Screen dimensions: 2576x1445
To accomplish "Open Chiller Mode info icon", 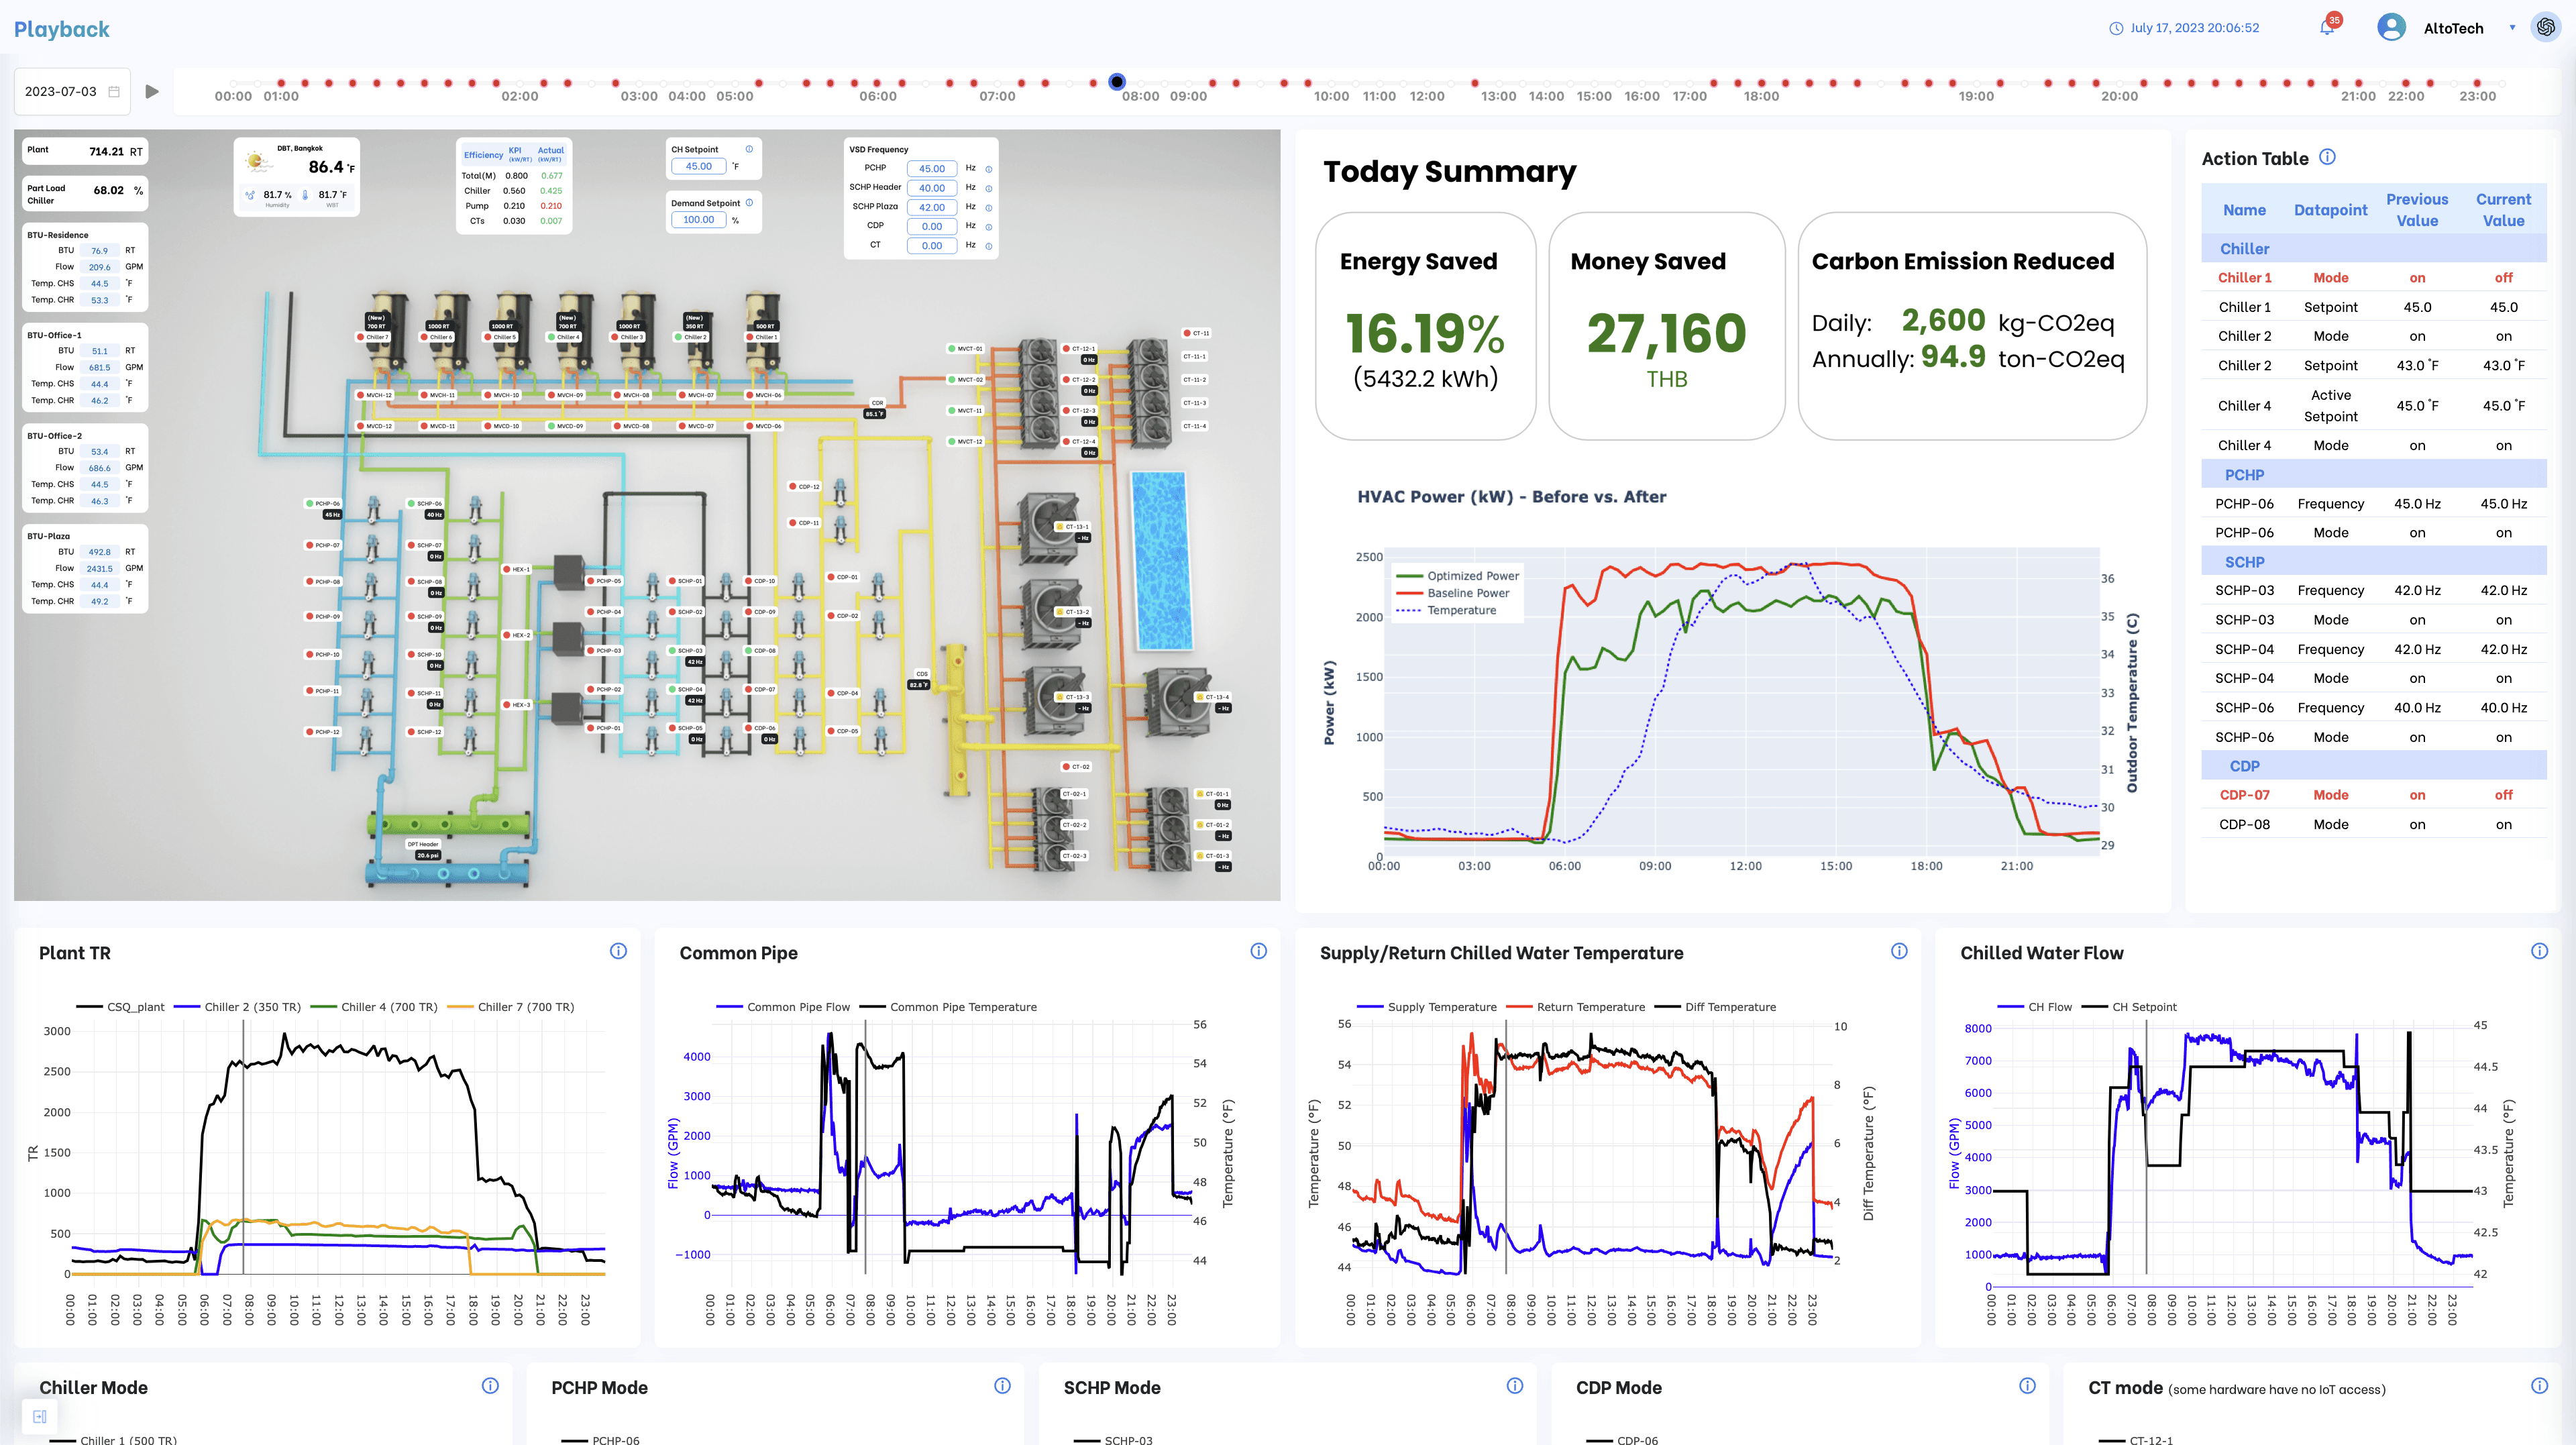I will click(490, 1385).
